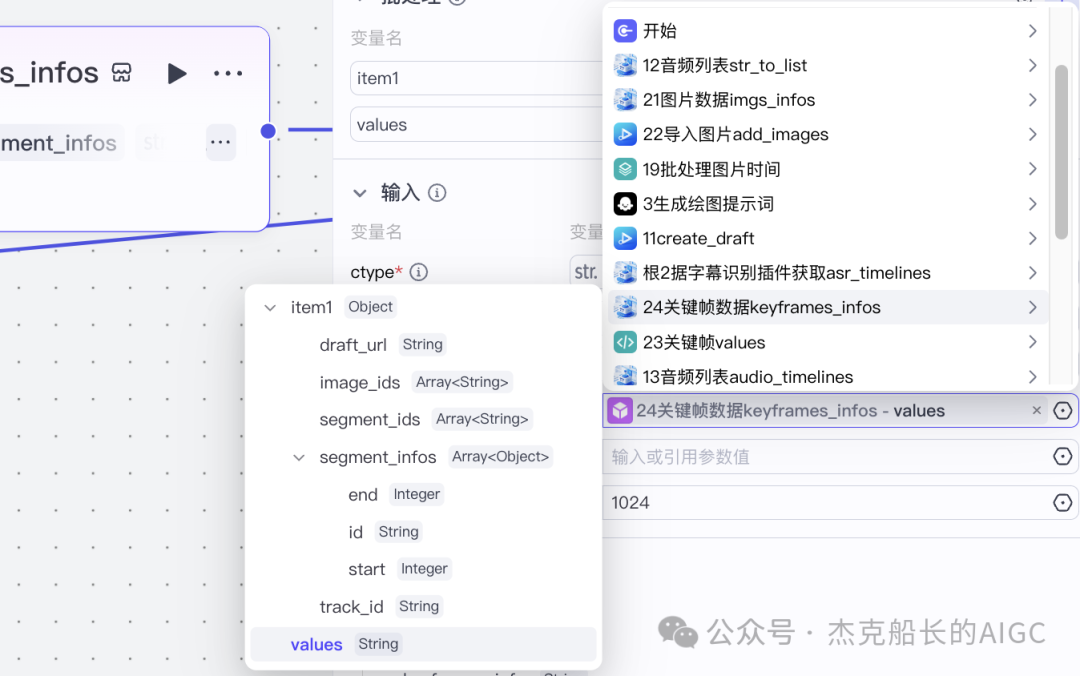Click the 23关键帧values code icon

[x=625, y=342]
